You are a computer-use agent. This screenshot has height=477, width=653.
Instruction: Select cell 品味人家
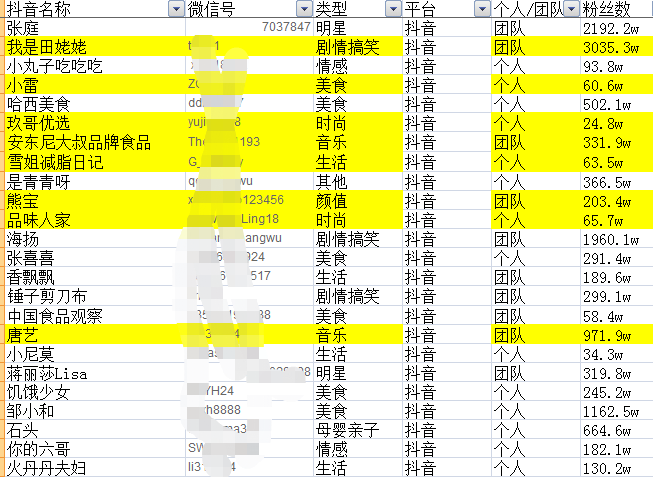(x=95, y=220)
